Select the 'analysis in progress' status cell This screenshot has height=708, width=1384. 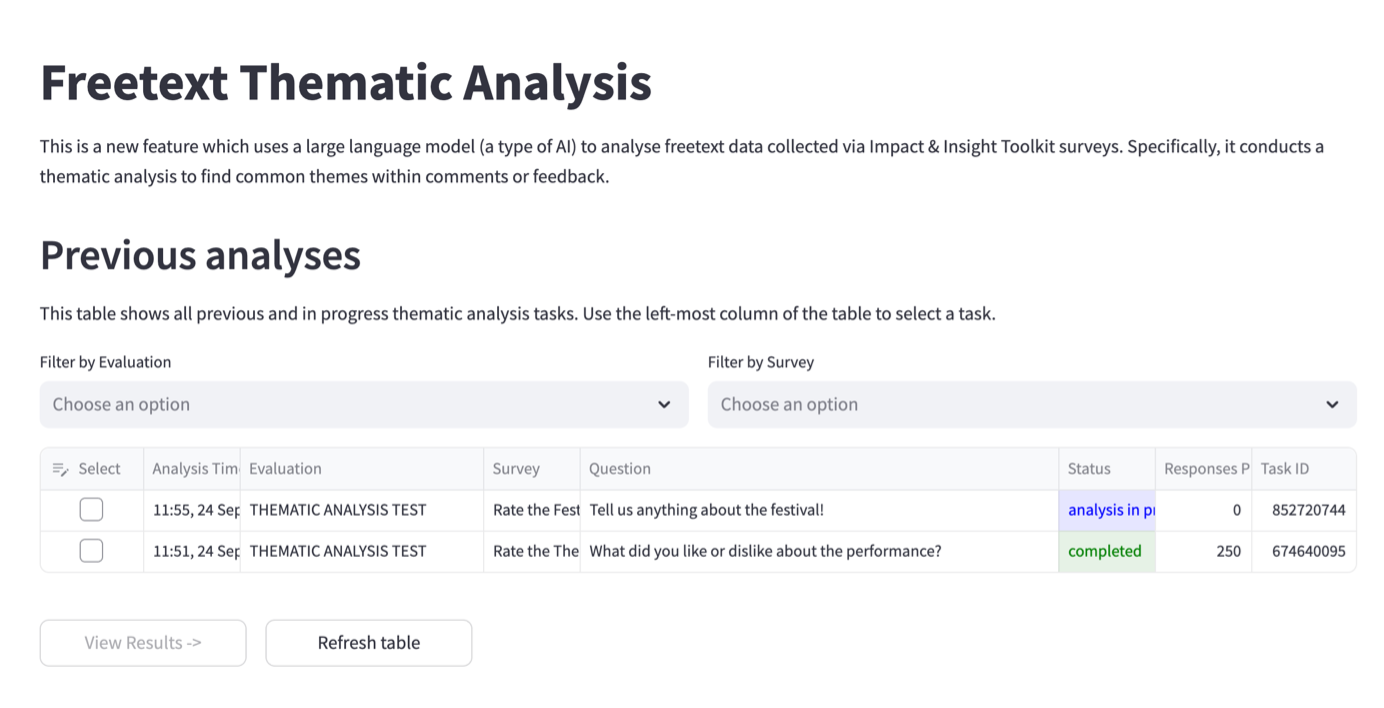pyautogui.click(x=1107, y=510)
